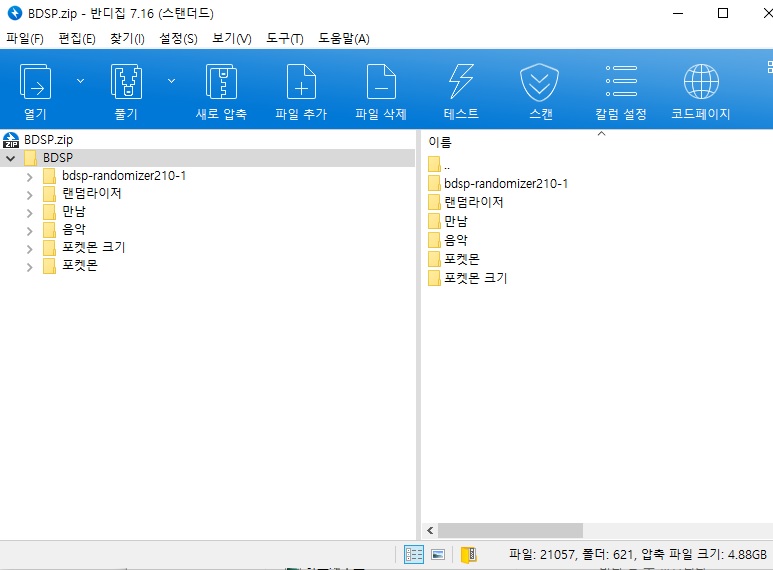Click the 코드페이지 globe icon
The height and width of the screenshot is (570, 773).
701,82
